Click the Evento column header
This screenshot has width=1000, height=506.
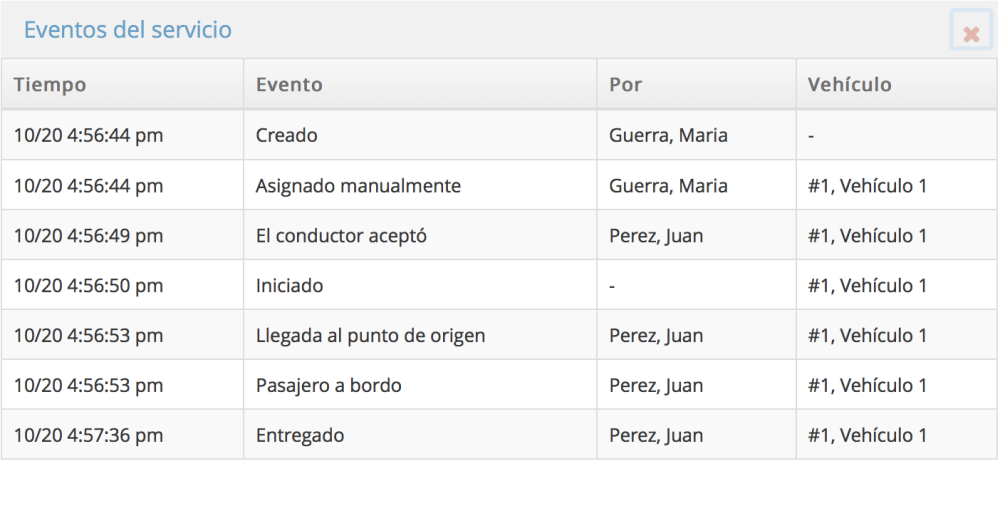pos(289,85)
